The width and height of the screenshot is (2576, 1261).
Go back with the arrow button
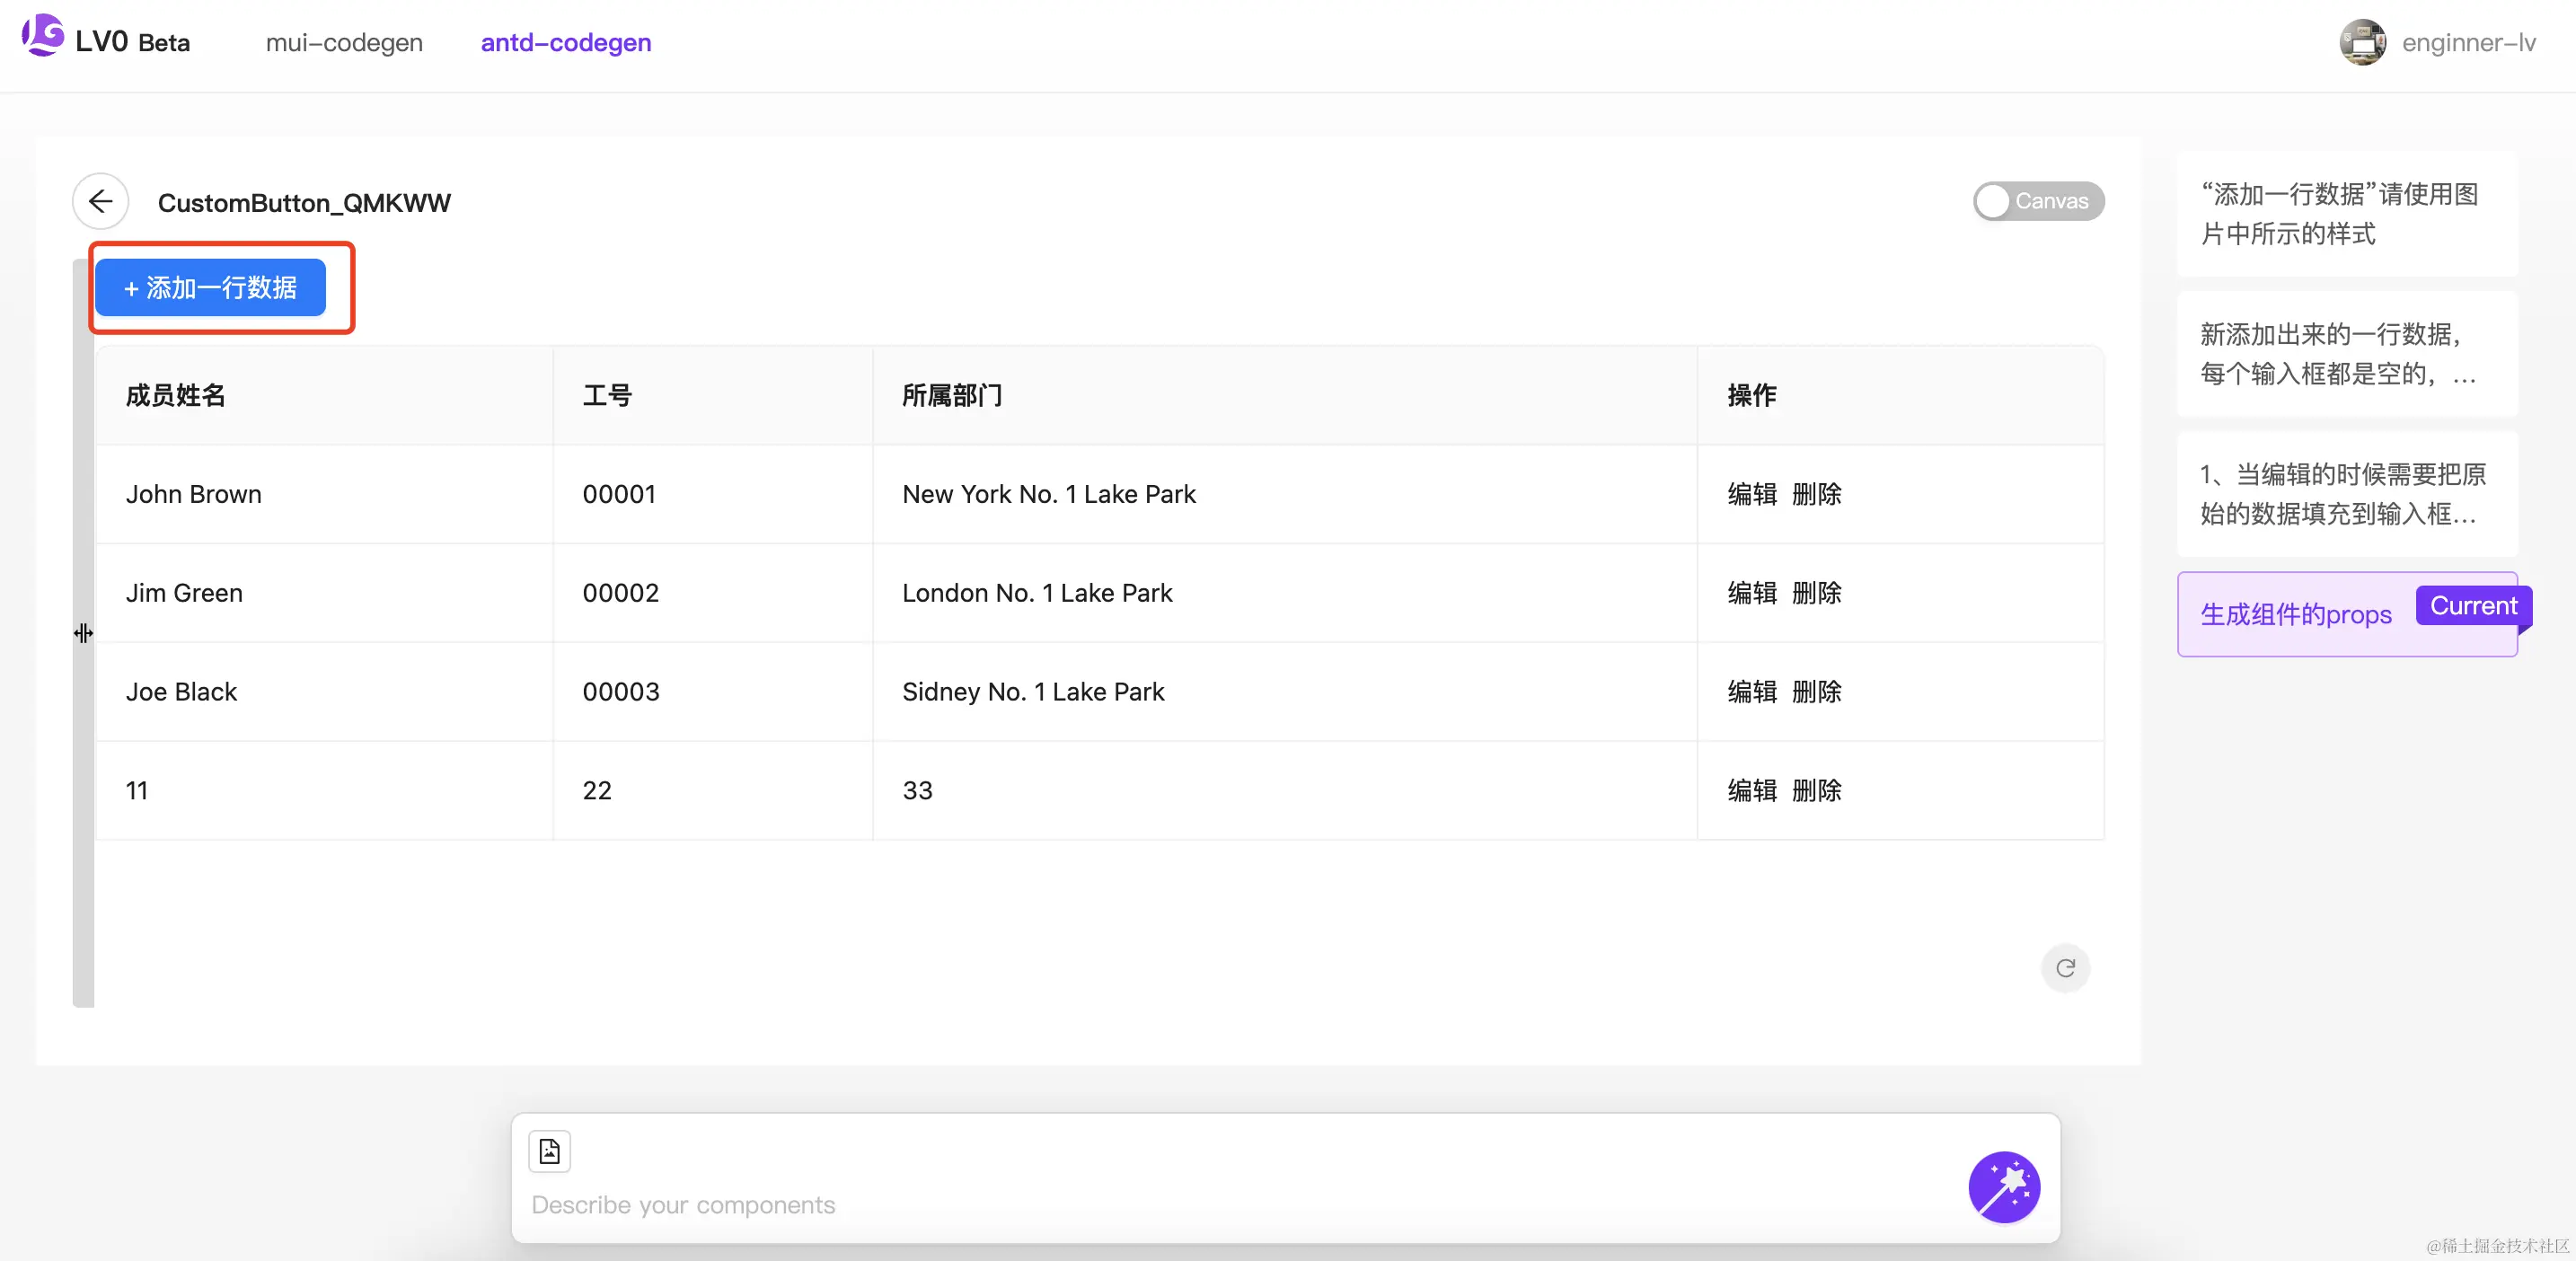tap(101, 202)
